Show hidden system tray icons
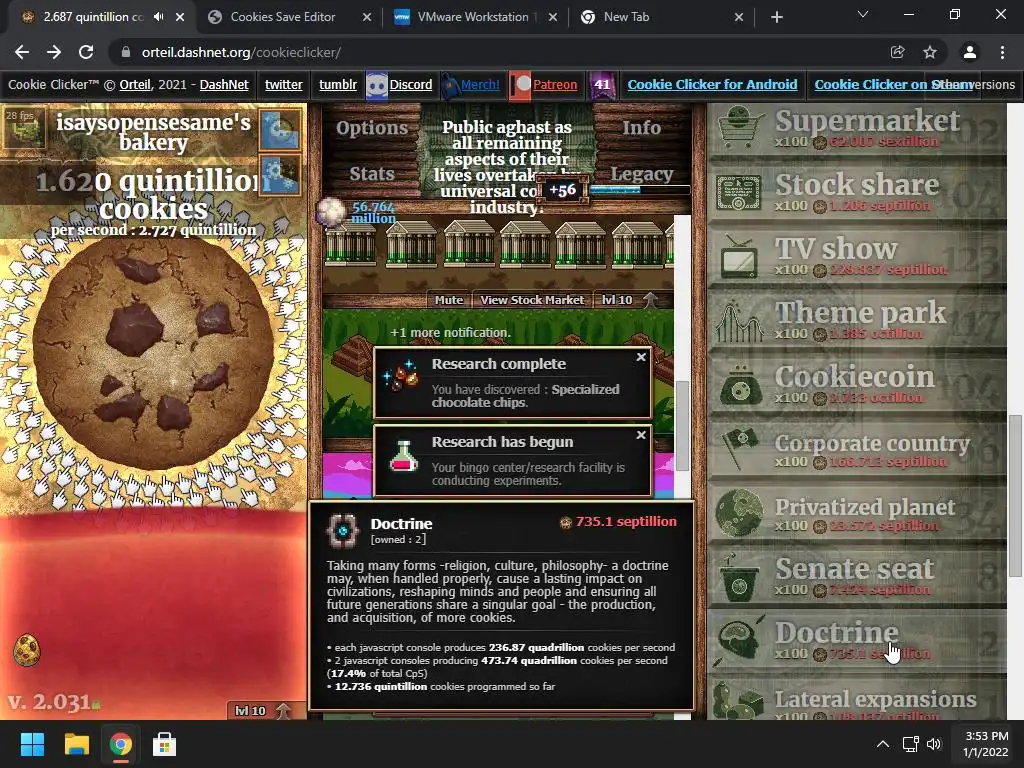1024x768 pixels. 882,744
